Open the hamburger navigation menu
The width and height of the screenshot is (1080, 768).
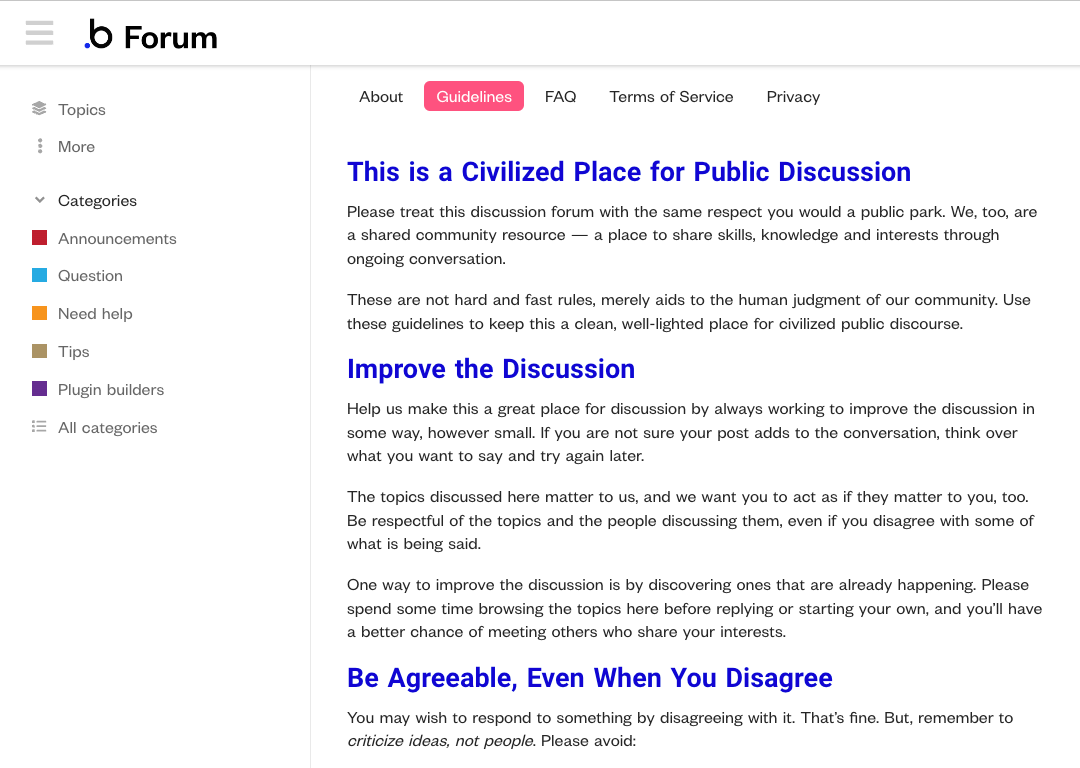(x=39, y=33)
